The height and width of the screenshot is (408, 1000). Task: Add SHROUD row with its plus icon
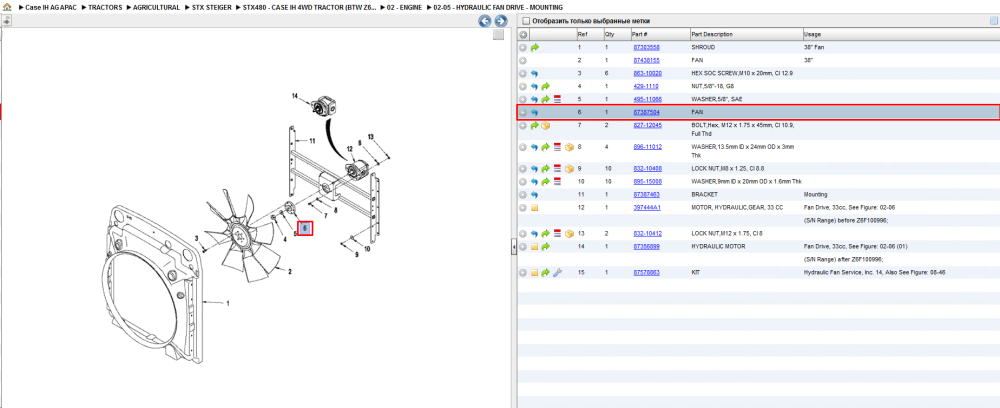[x=523, y=47]
